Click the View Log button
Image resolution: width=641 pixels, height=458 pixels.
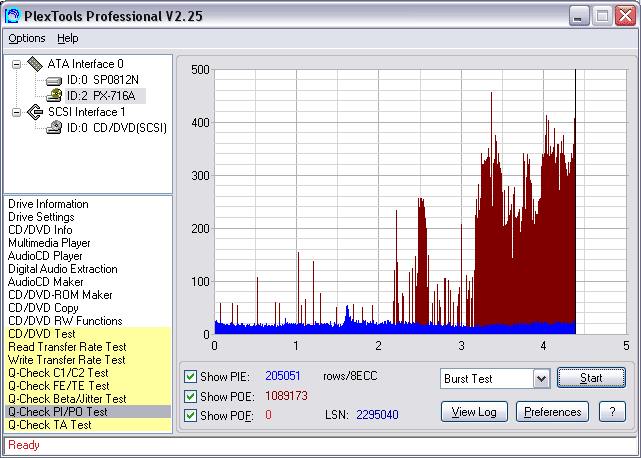coord(474,412)
